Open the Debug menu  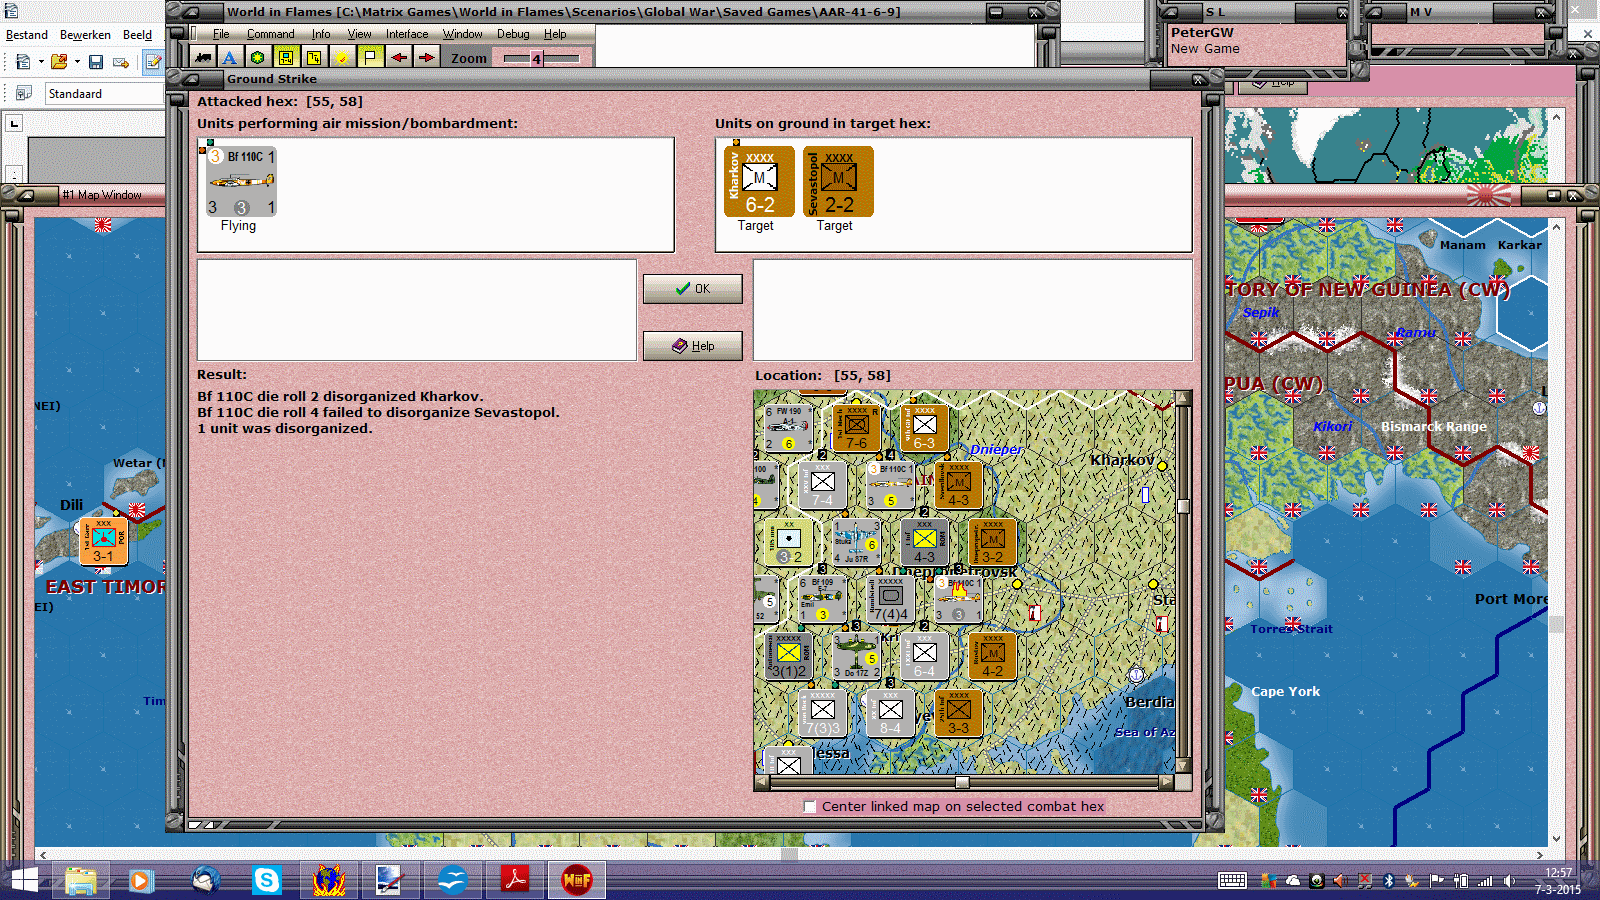(x=513, y=34)
